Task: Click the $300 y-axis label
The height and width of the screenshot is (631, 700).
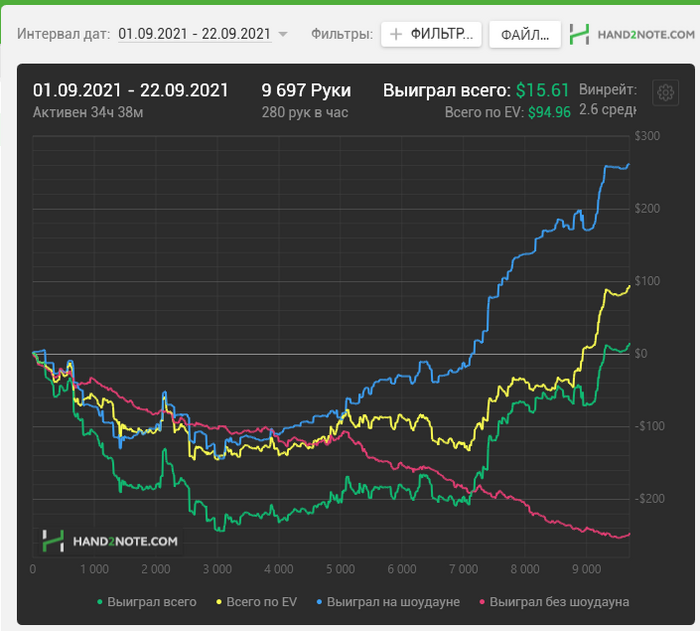Action: 647,136
